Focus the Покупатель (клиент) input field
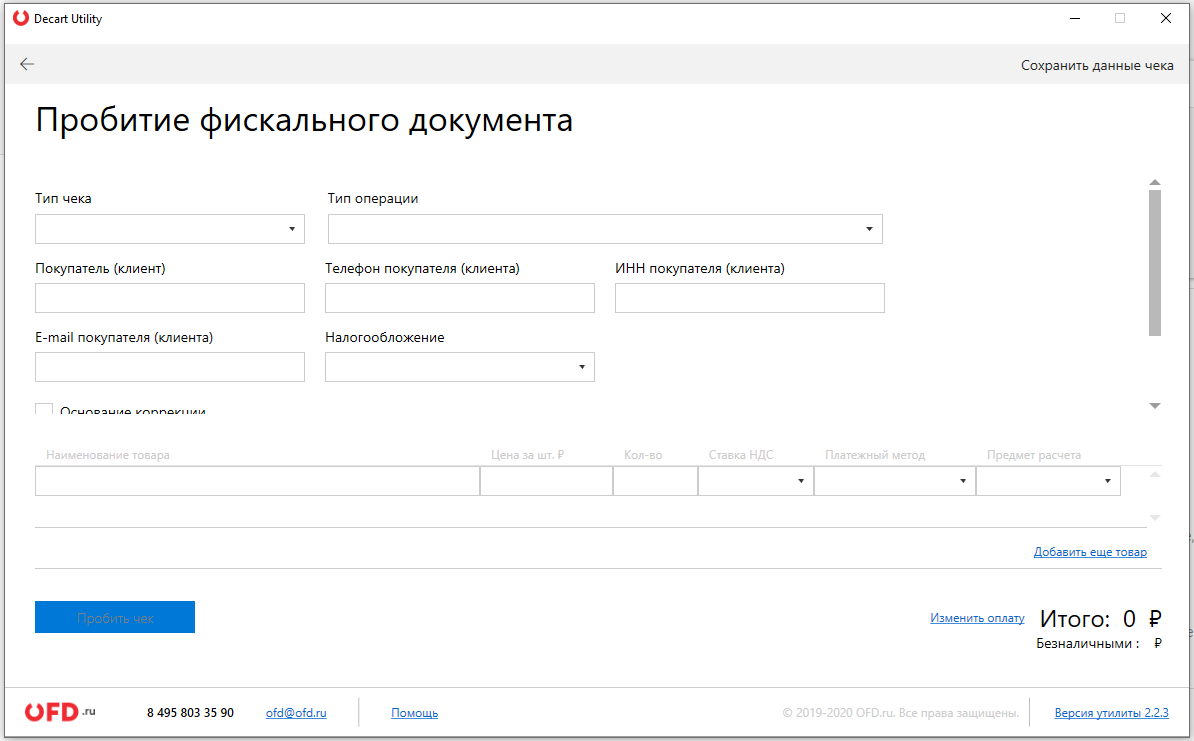 point(170,298)
